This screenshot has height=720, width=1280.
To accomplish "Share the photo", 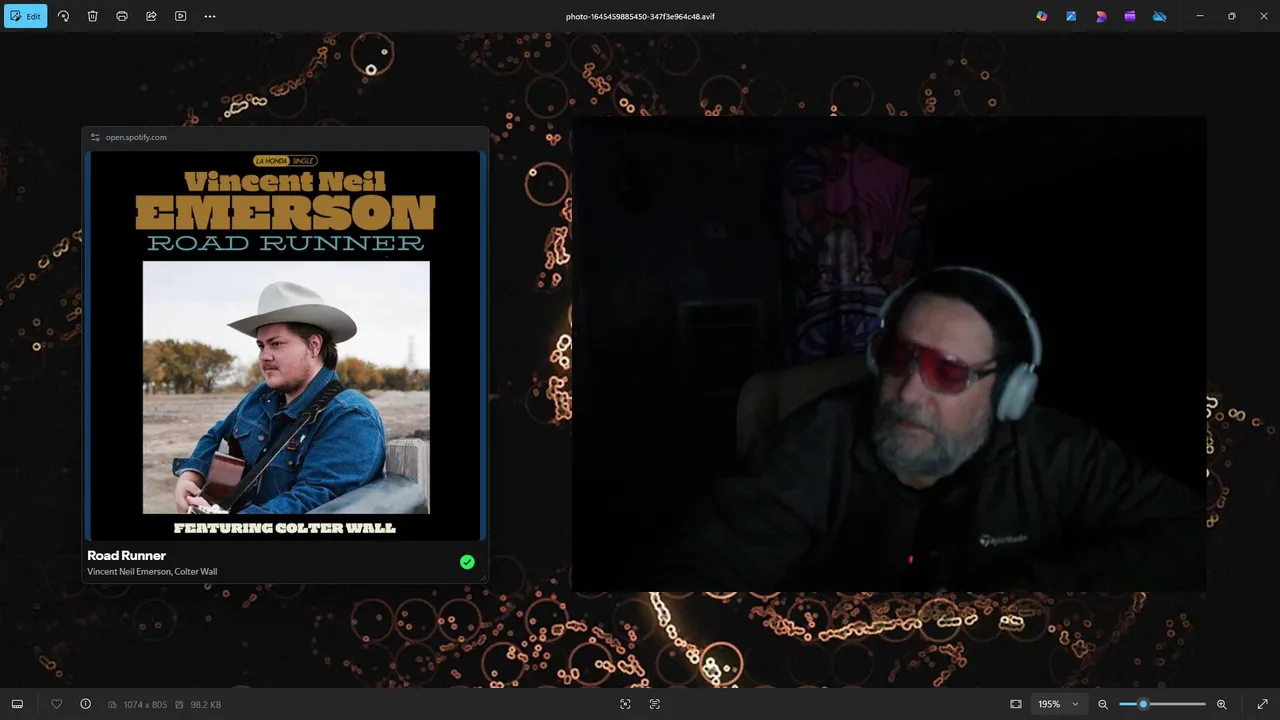I will coord(151,16).
